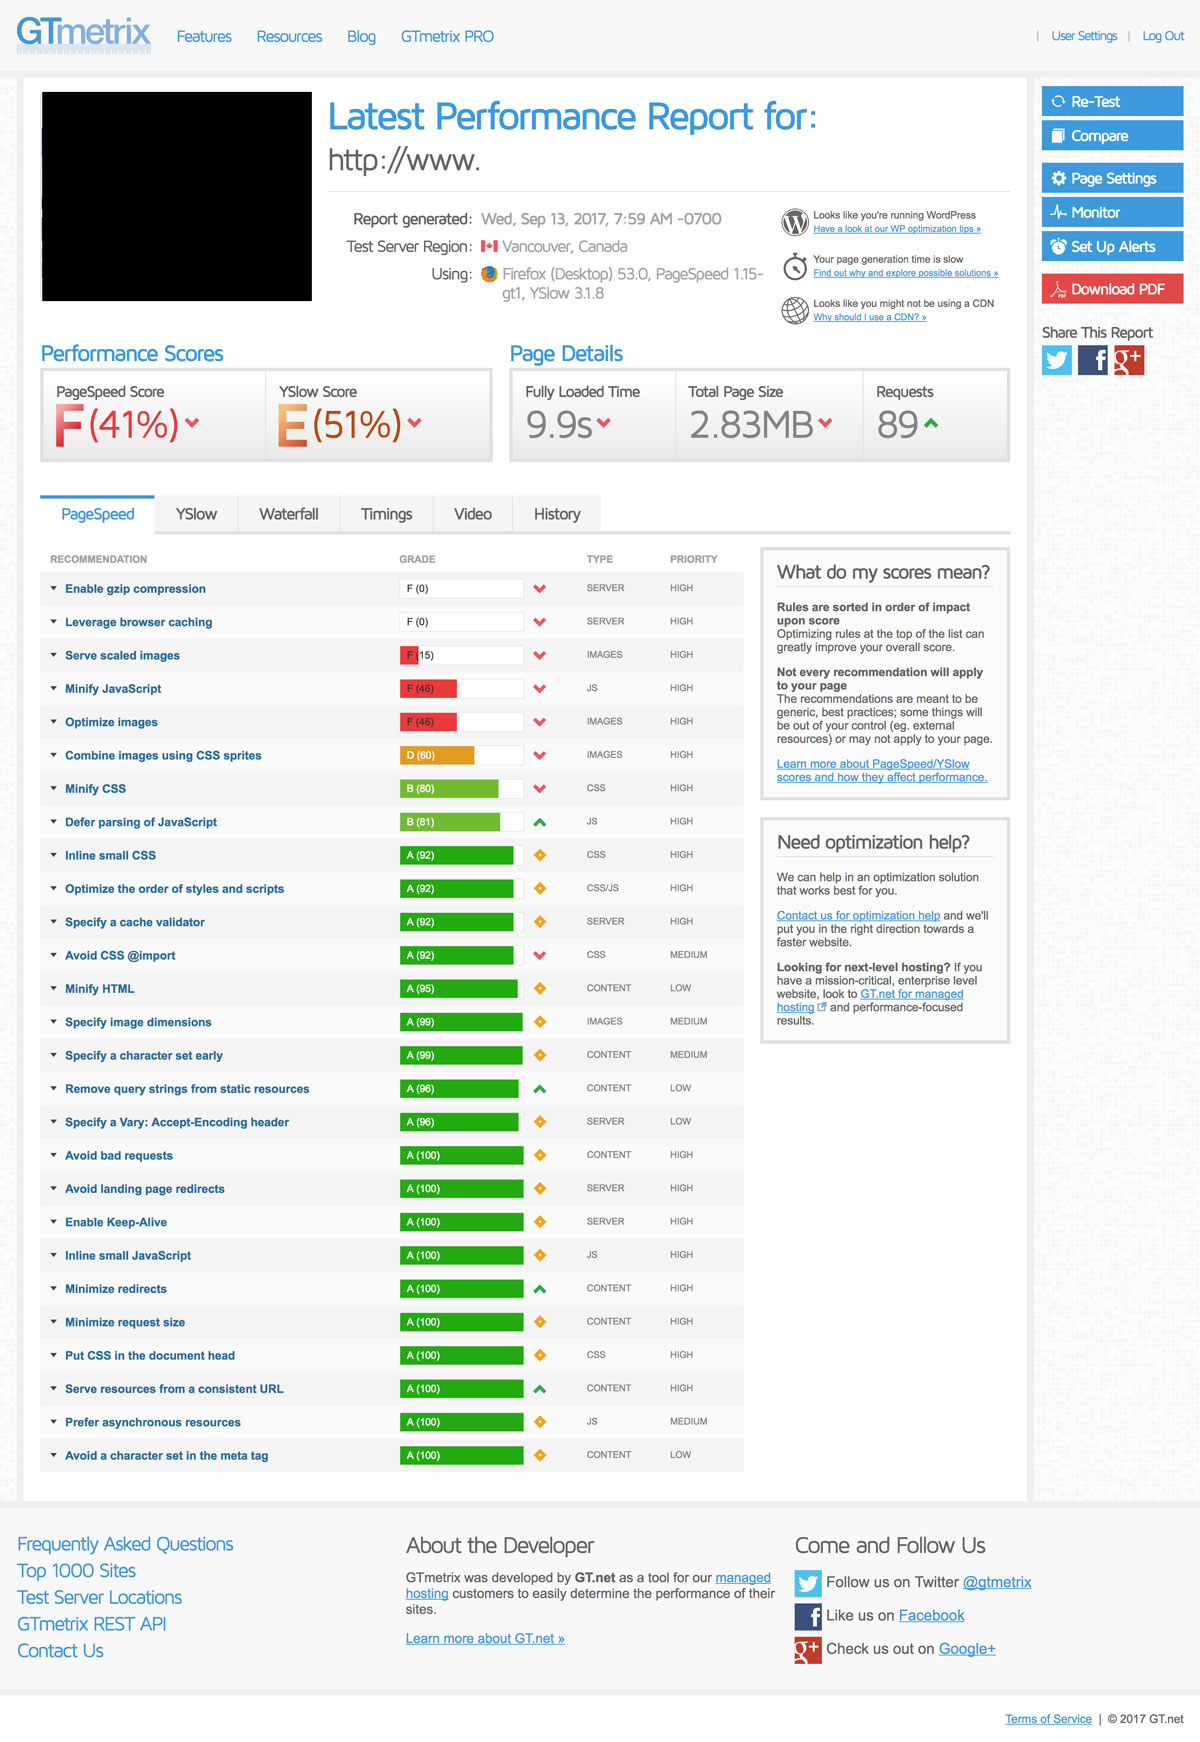1200x1742 pixels.
Task: Click Contact us for optimization help link
Action: pyautogui.click(x=858, y=915)
